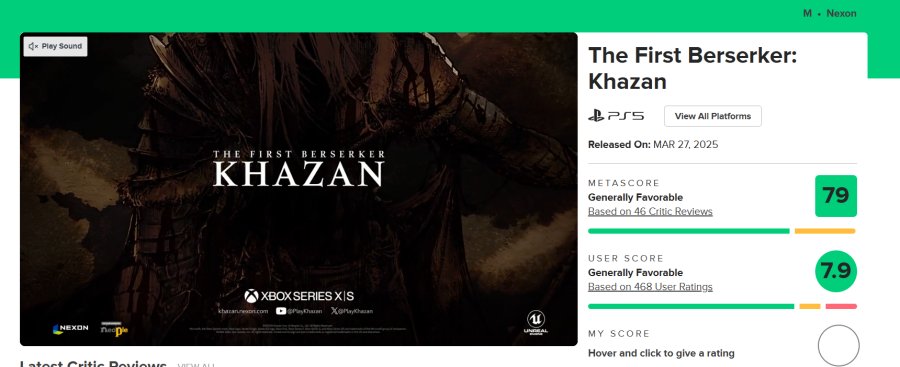Viewport: 900px width, 367px height.
Task: Click the User Score 7.9 circle
Action: click(835, 271)
